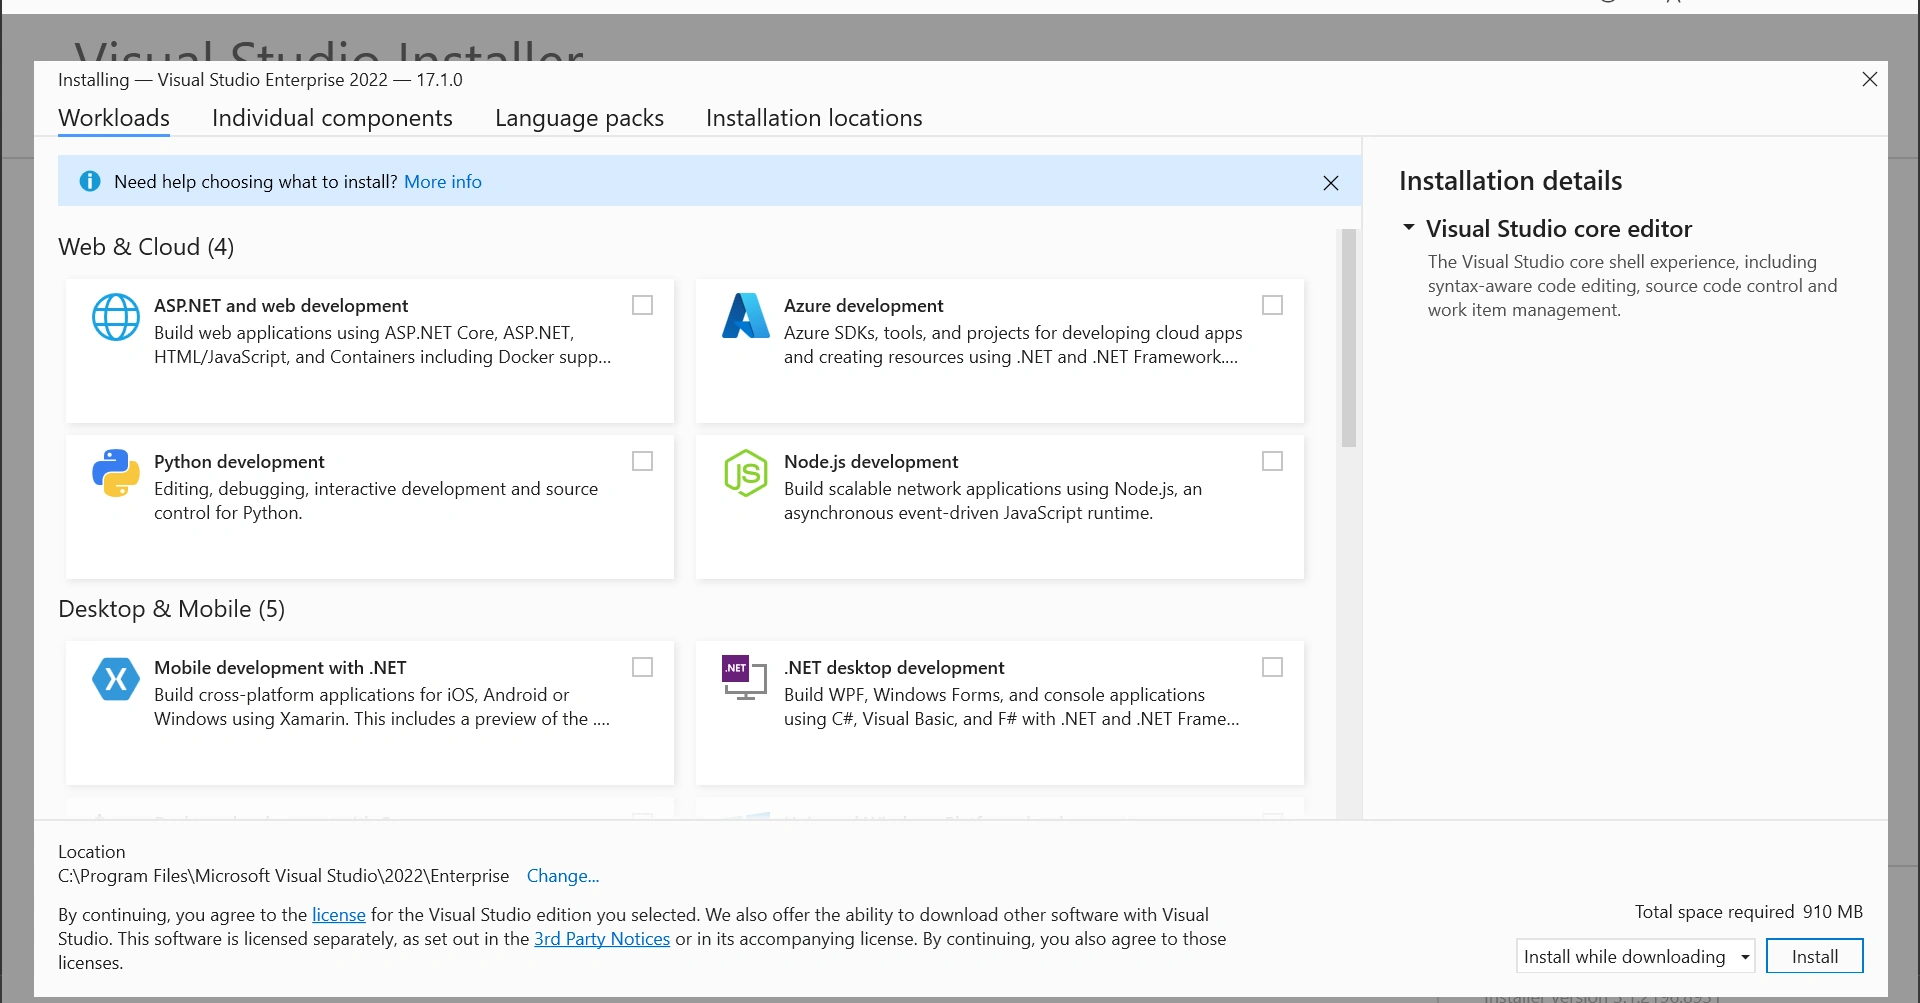Click the blue info icon in banner
The width and height of the screenshot is (1920, 1003).
(90, 181)
